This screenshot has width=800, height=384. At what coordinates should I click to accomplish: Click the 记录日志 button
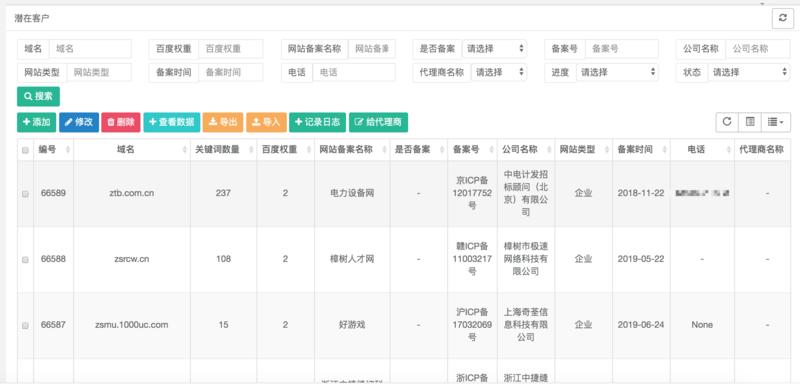point(317,122)
